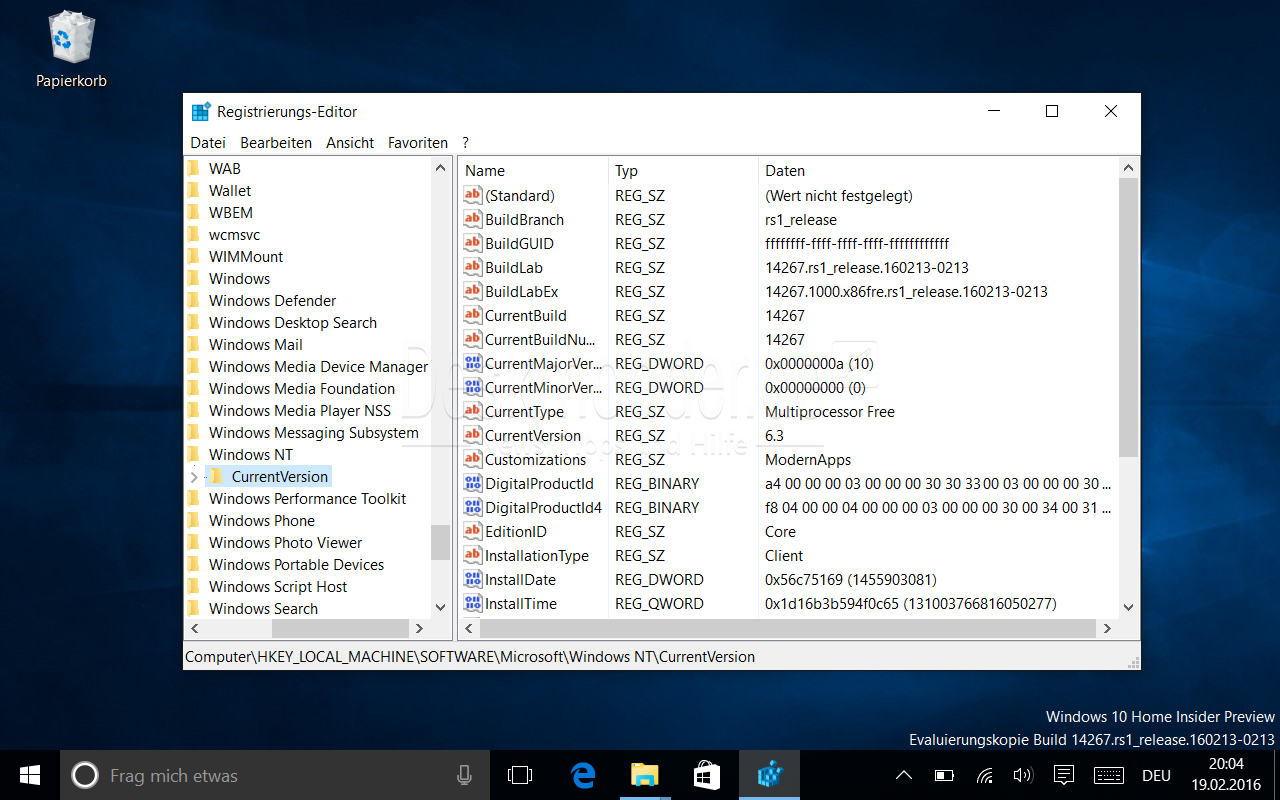
Task: Click the WIMMount folder icon
Action: click(193, 257)
